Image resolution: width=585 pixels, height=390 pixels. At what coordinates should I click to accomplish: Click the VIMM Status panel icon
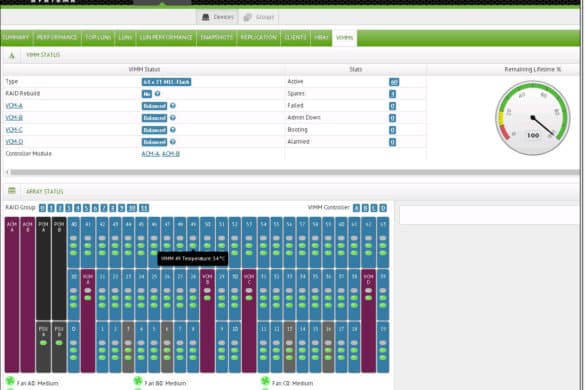pyautogui.click(x=12, y=56)
